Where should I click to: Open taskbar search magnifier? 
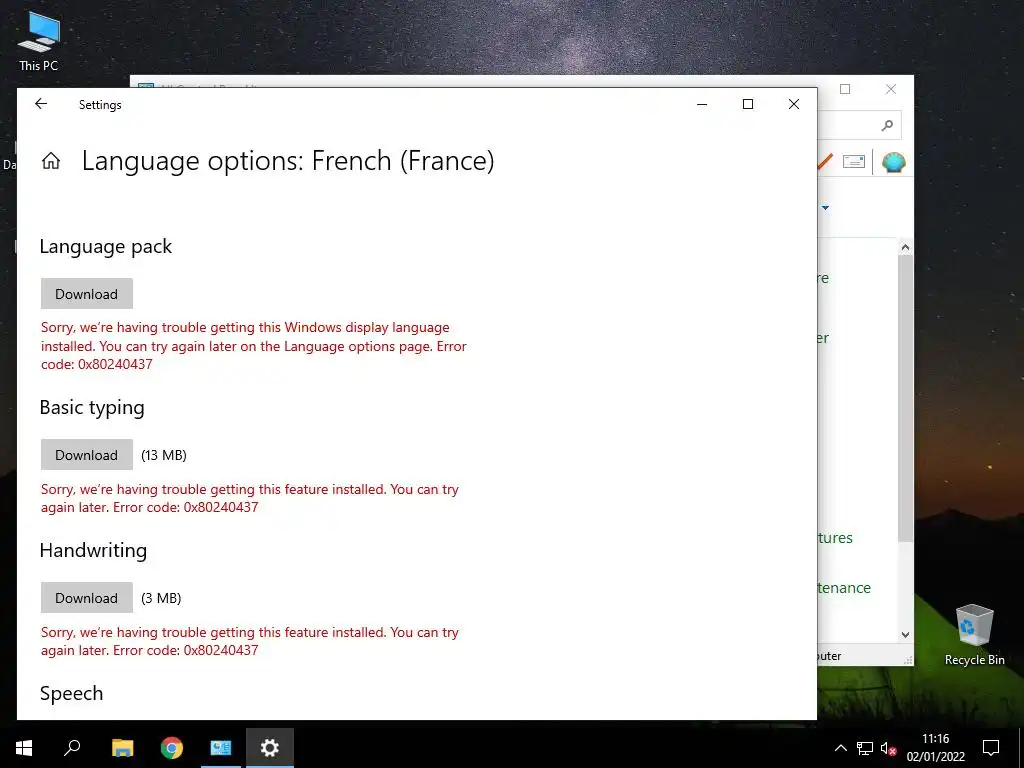point(72,748)
